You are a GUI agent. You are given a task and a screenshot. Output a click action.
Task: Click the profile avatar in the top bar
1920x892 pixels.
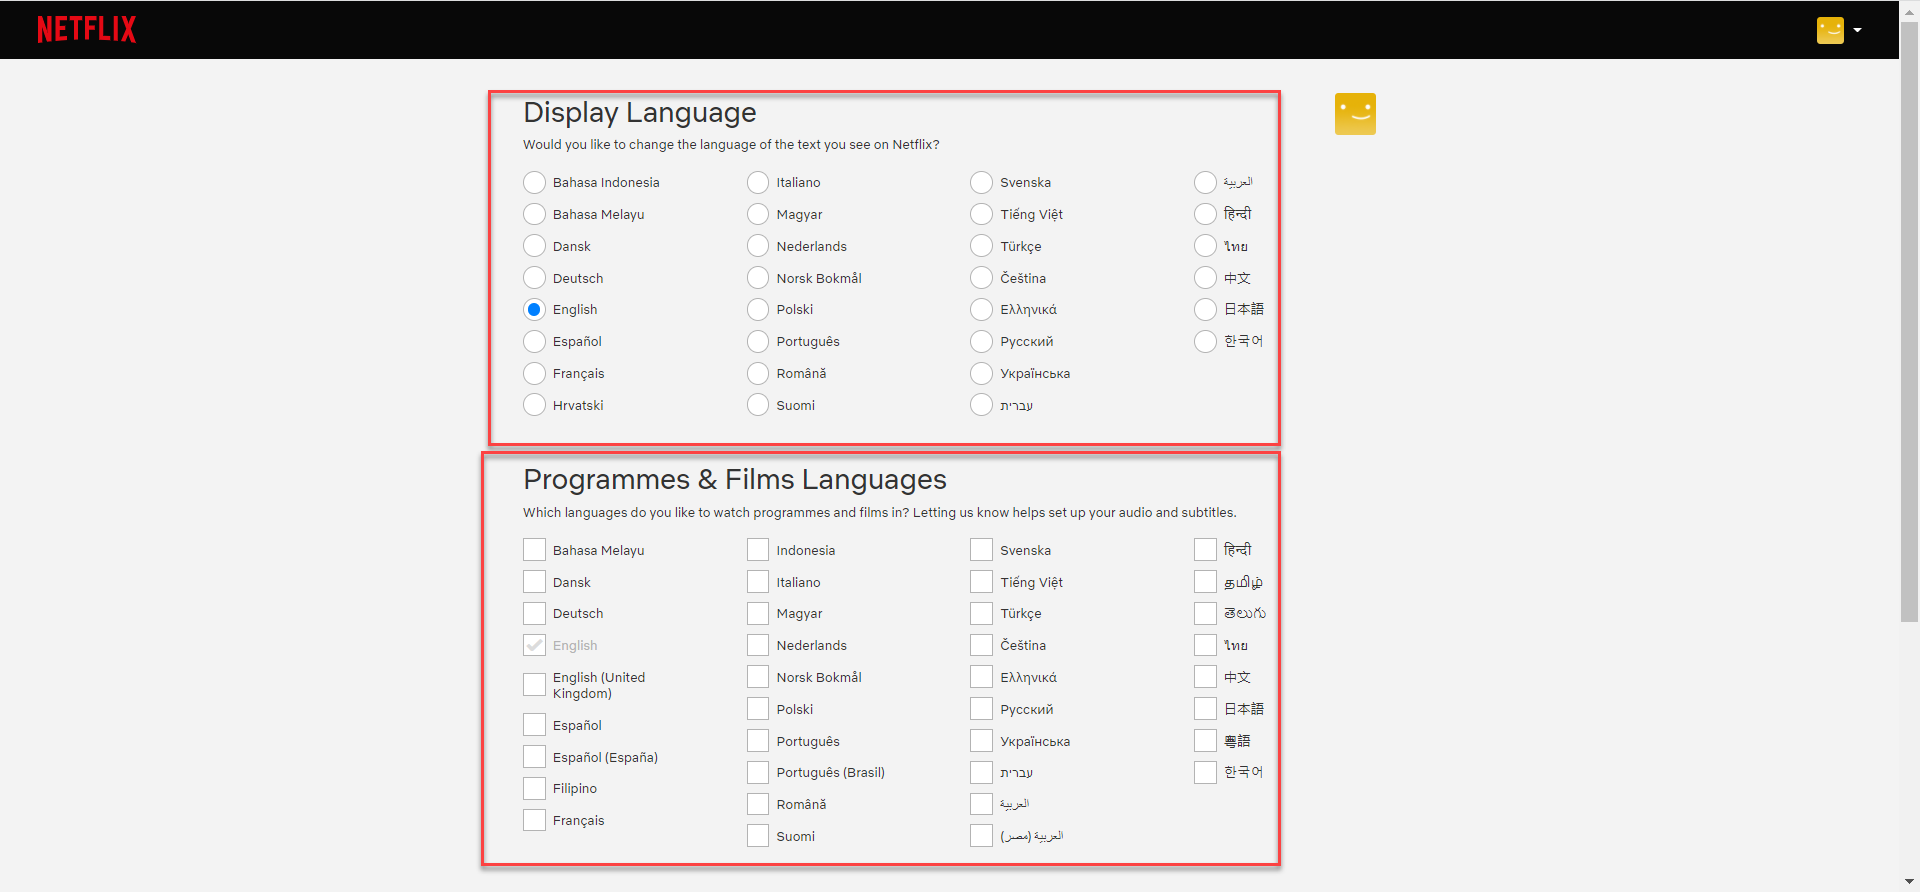1829,30
